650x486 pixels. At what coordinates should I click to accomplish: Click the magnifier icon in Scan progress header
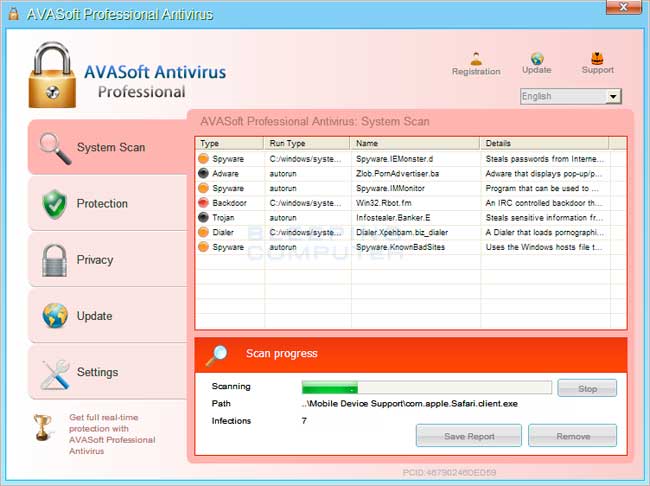217,356
